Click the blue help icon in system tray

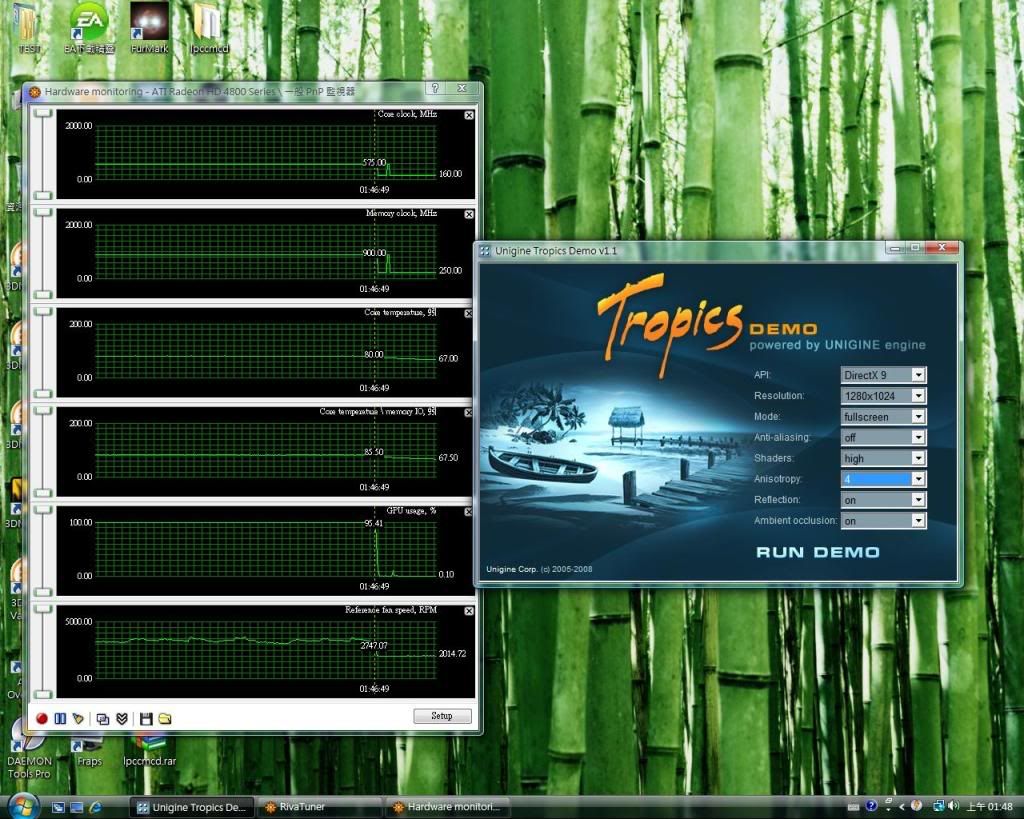[871, 807]
